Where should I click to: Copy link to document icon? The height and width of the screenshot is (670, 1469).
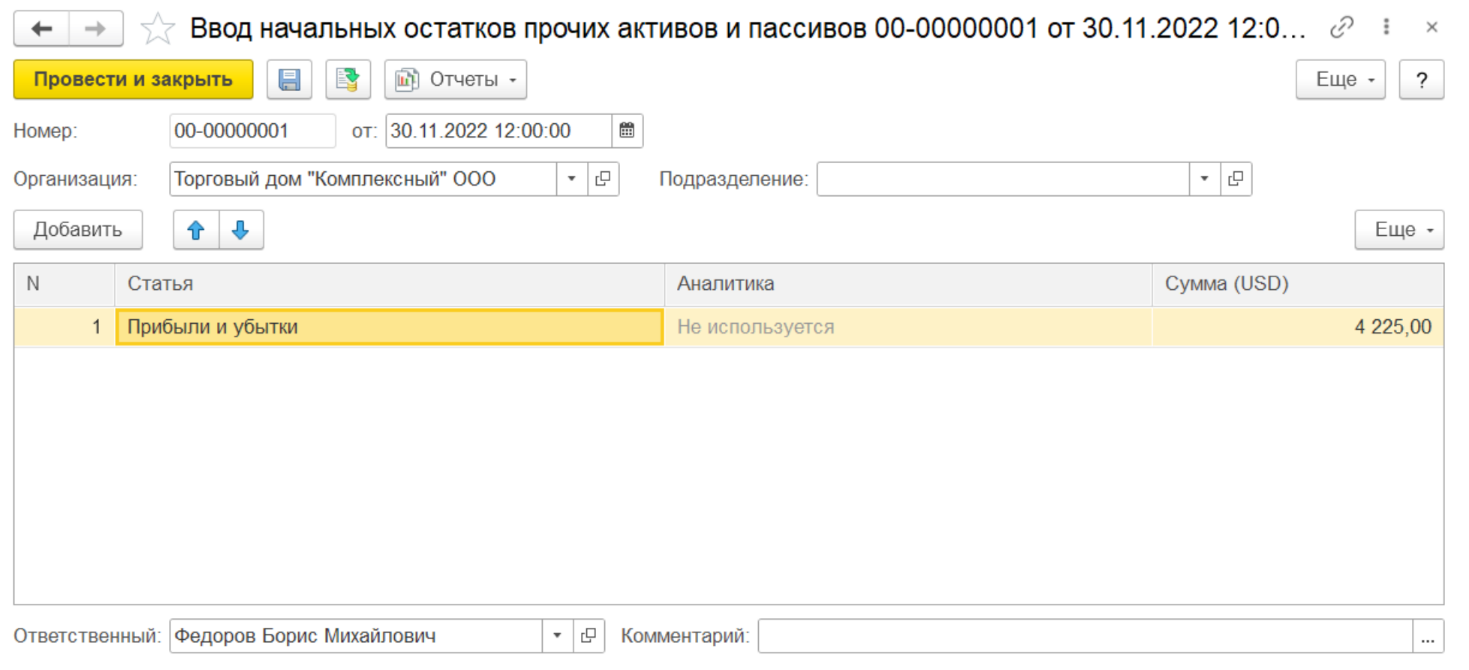[1342, 28]
